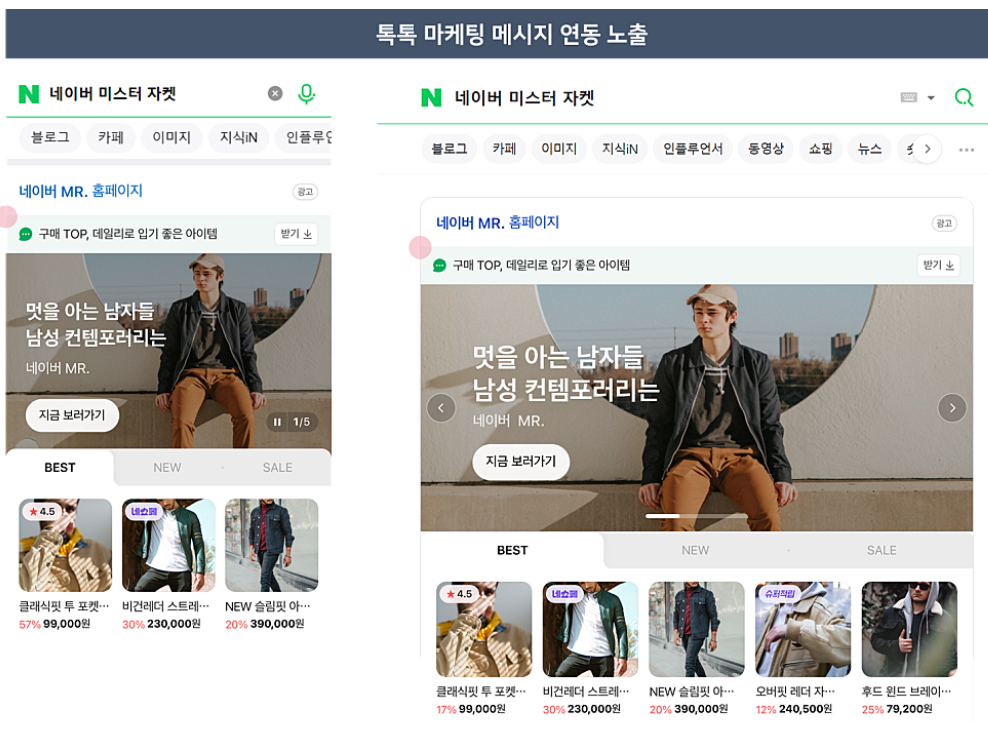The image size is (988, 731).
Task: Select 뉴스 tab in desktop view
Action: 870,149
